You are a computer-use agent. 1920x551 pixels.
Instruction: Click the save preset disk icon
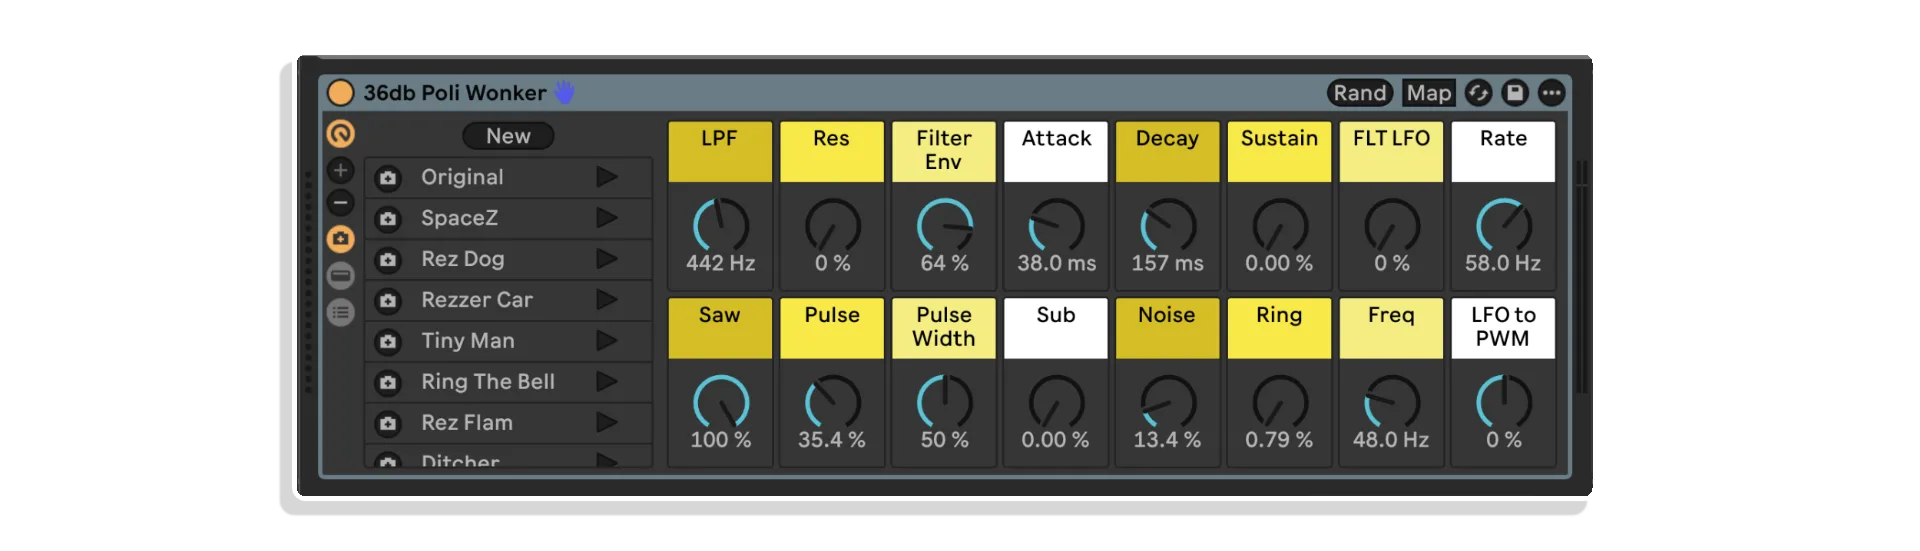tap(1515, 93)
